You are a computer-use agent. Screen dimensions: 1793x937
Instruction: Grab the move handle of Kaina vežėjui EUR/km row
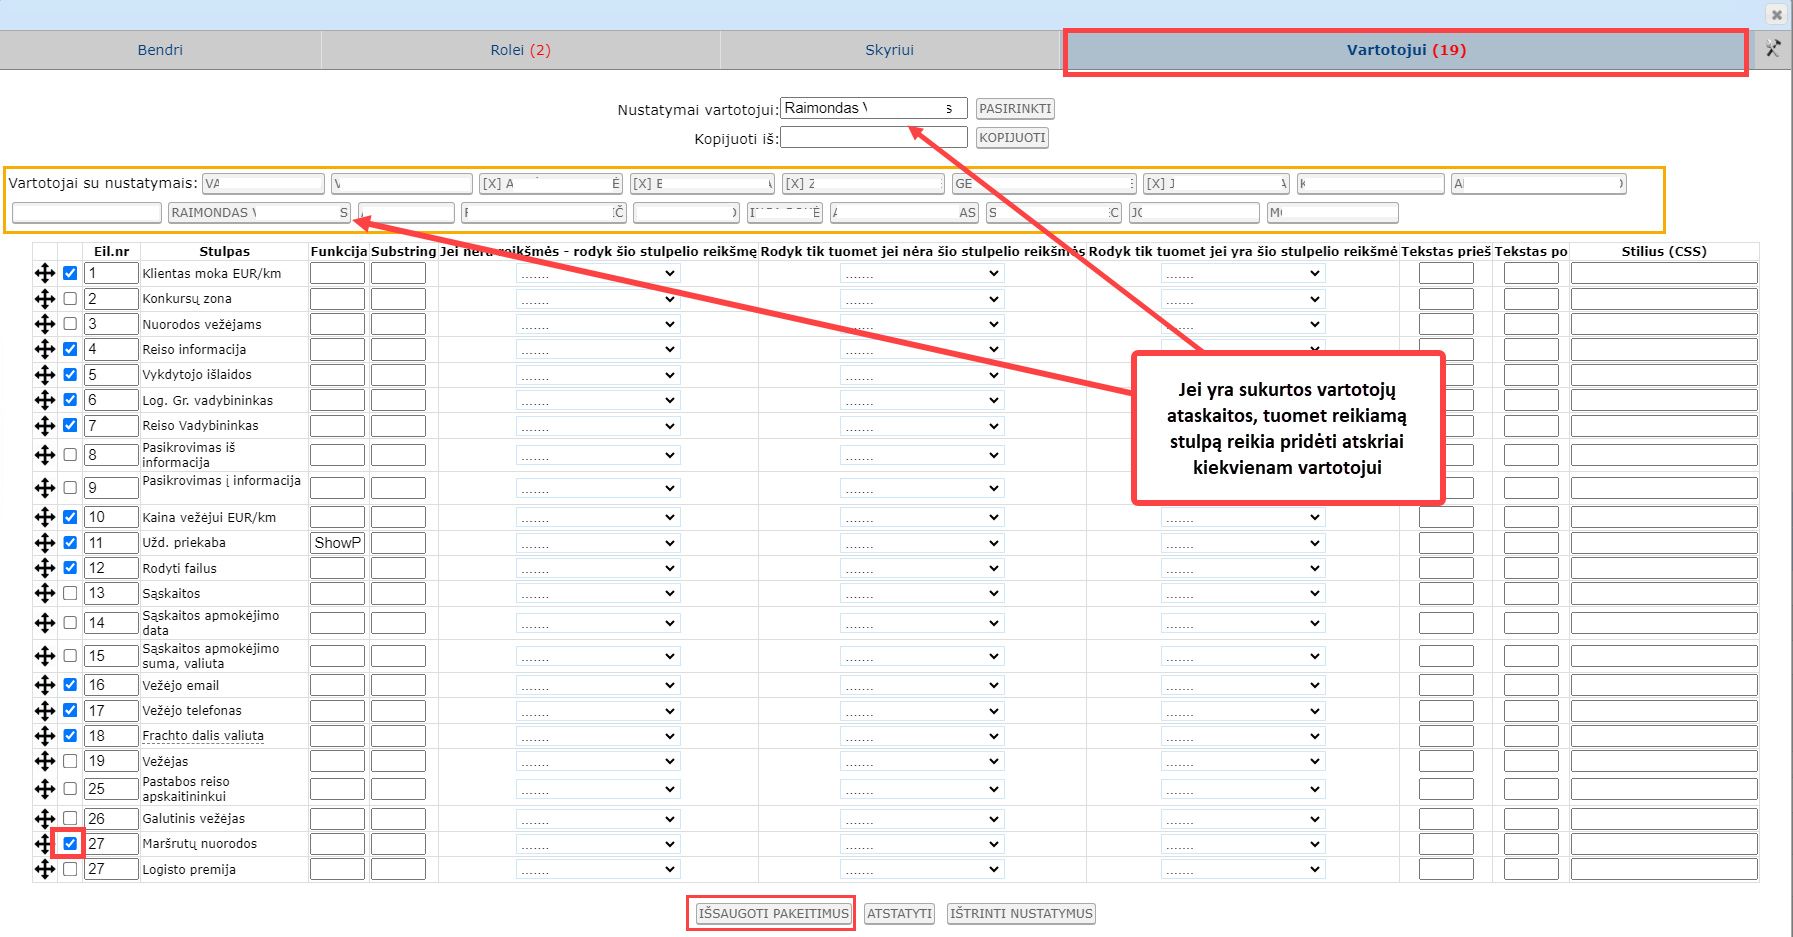(45, 517)
